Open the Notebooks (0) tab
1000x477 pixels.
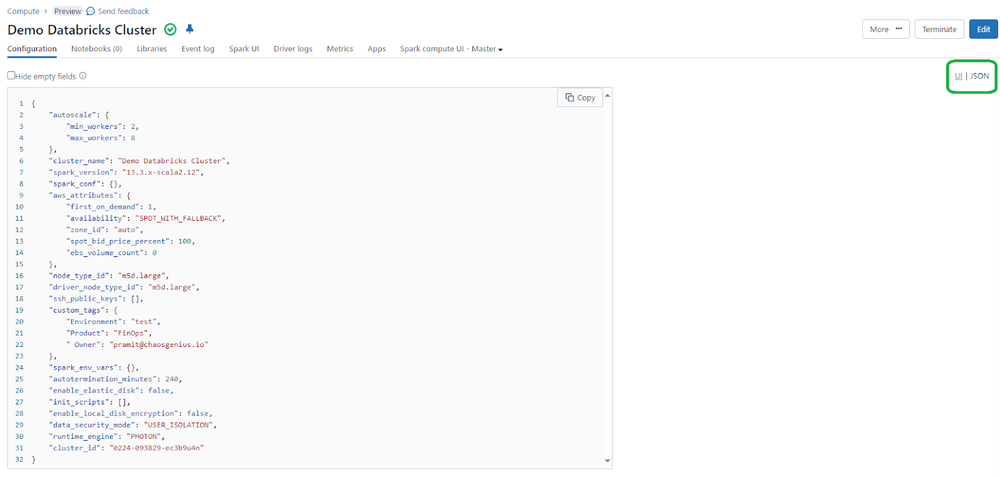[x=96, y=49]
